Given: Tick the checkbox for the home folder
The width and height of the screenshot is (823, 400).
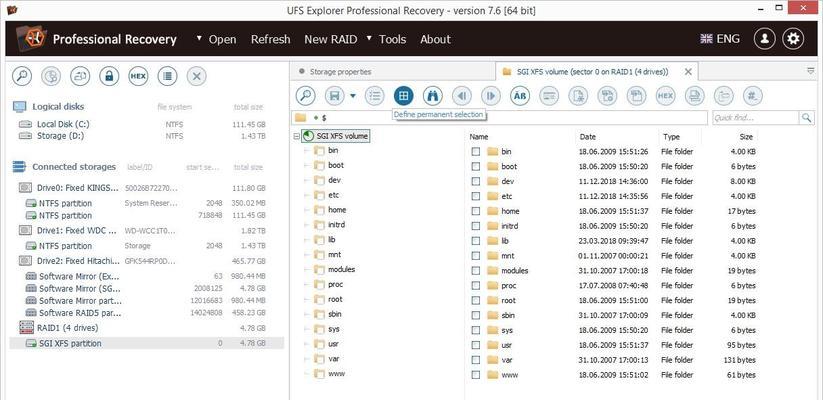Looking at the screenshot, I should pyautogui.click(x=476, y=211).
